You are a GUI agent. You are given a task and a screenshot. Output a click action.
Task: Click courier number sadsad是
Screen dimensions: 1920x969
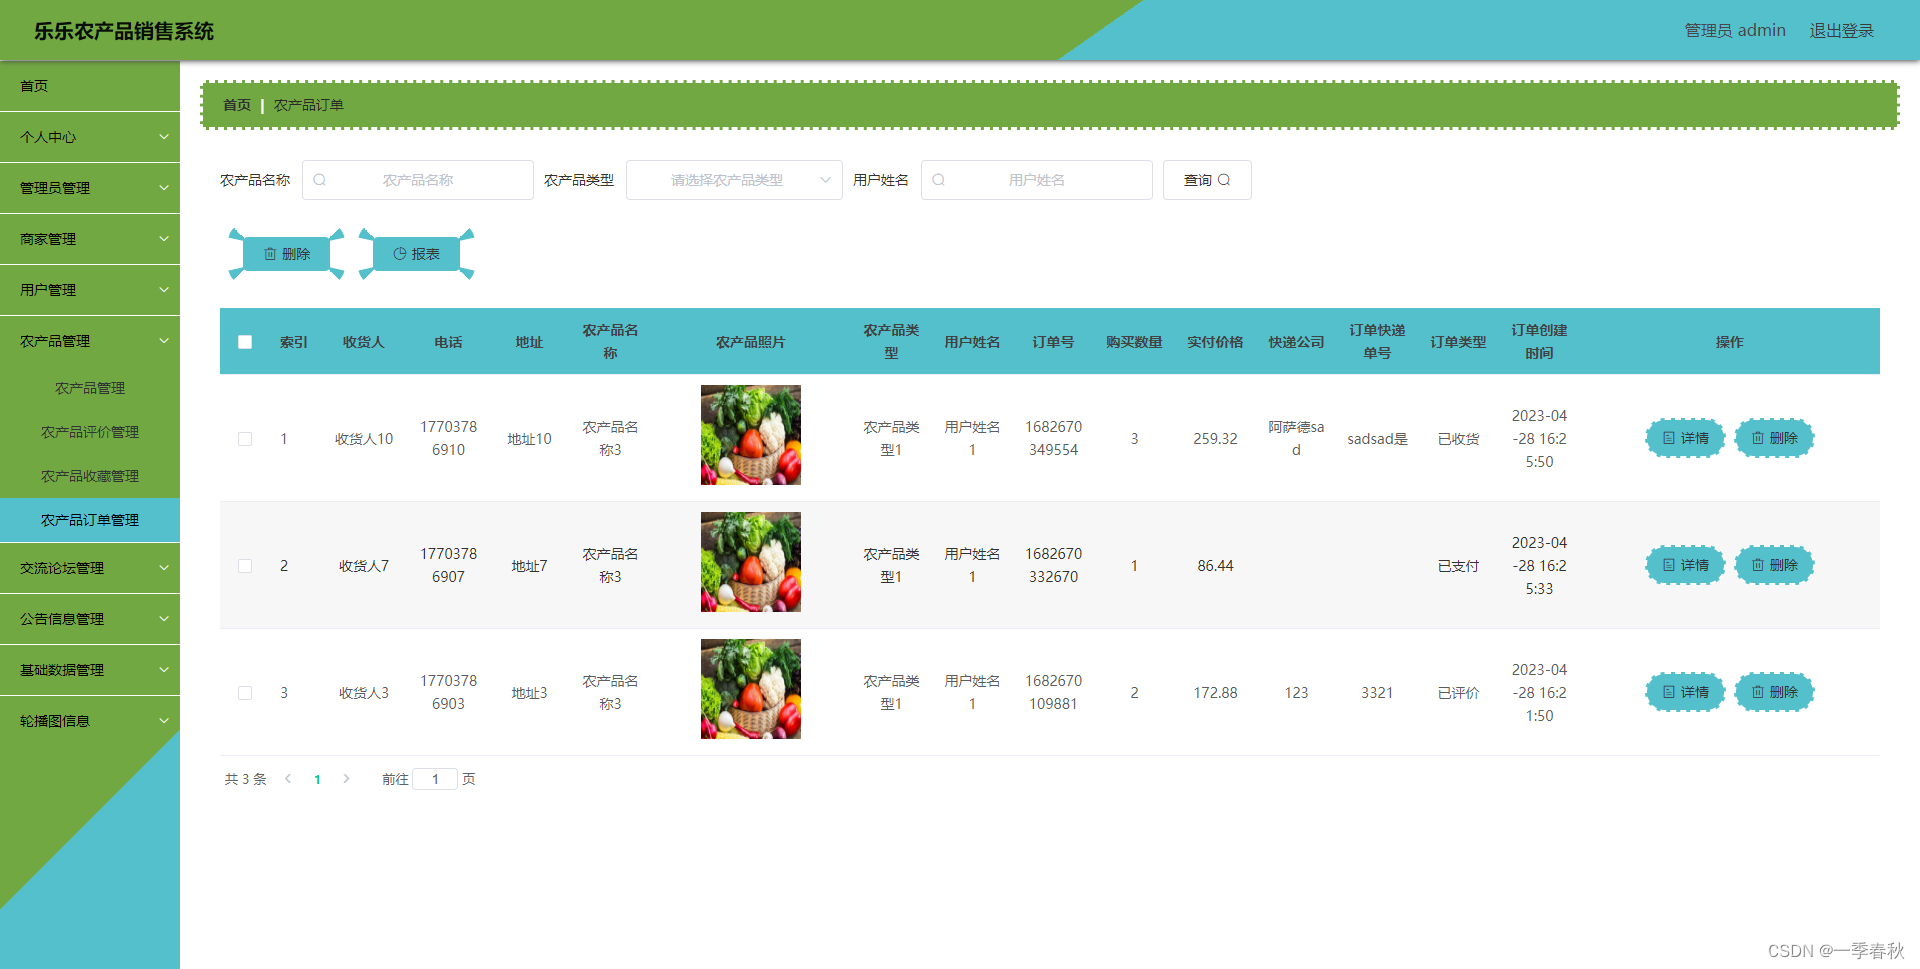[1377, 439]
